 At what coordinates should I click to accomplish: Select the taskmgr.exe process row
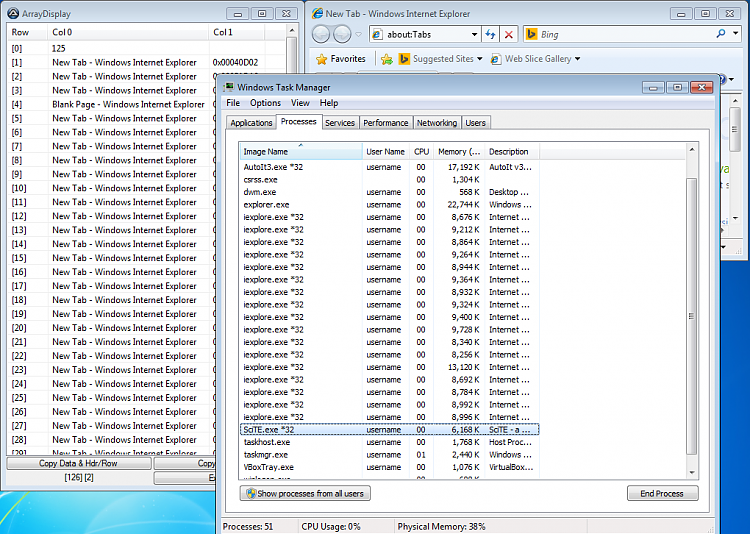tap(389, 455)
